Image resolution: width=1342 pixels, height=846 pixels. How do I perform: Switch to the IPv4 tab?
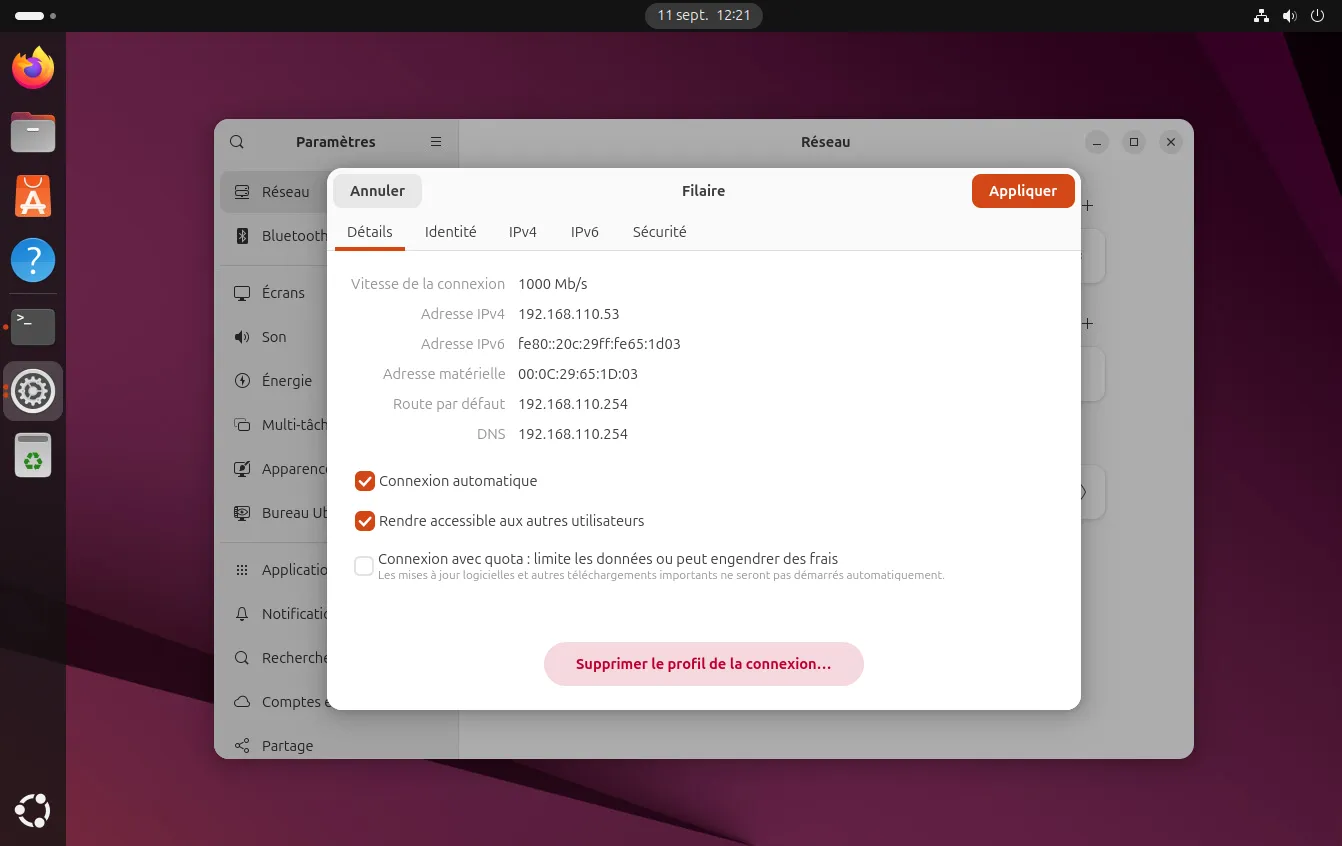pyautogui.click(x=522, y=232)
